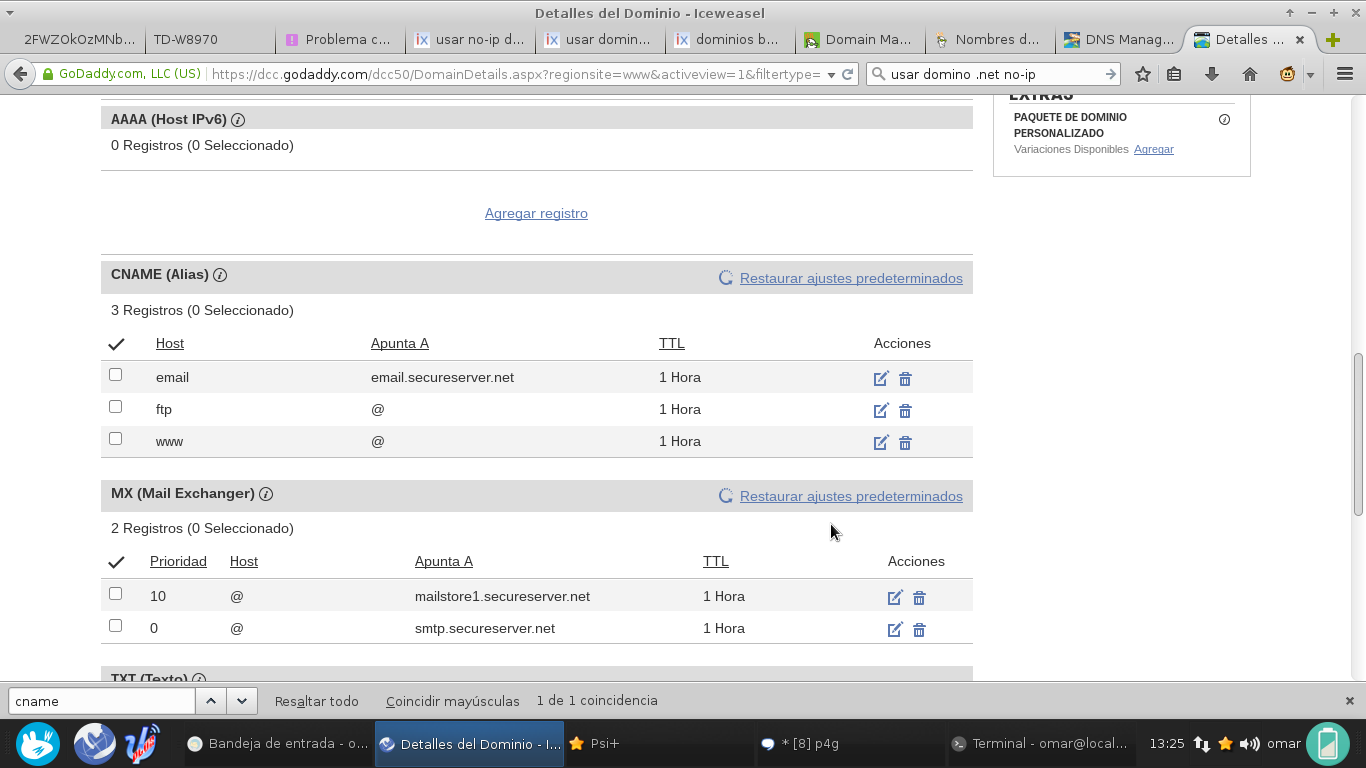Open info icon beside CNAME (Alias)
The image size is (1366, 768).
click(220, 275)
